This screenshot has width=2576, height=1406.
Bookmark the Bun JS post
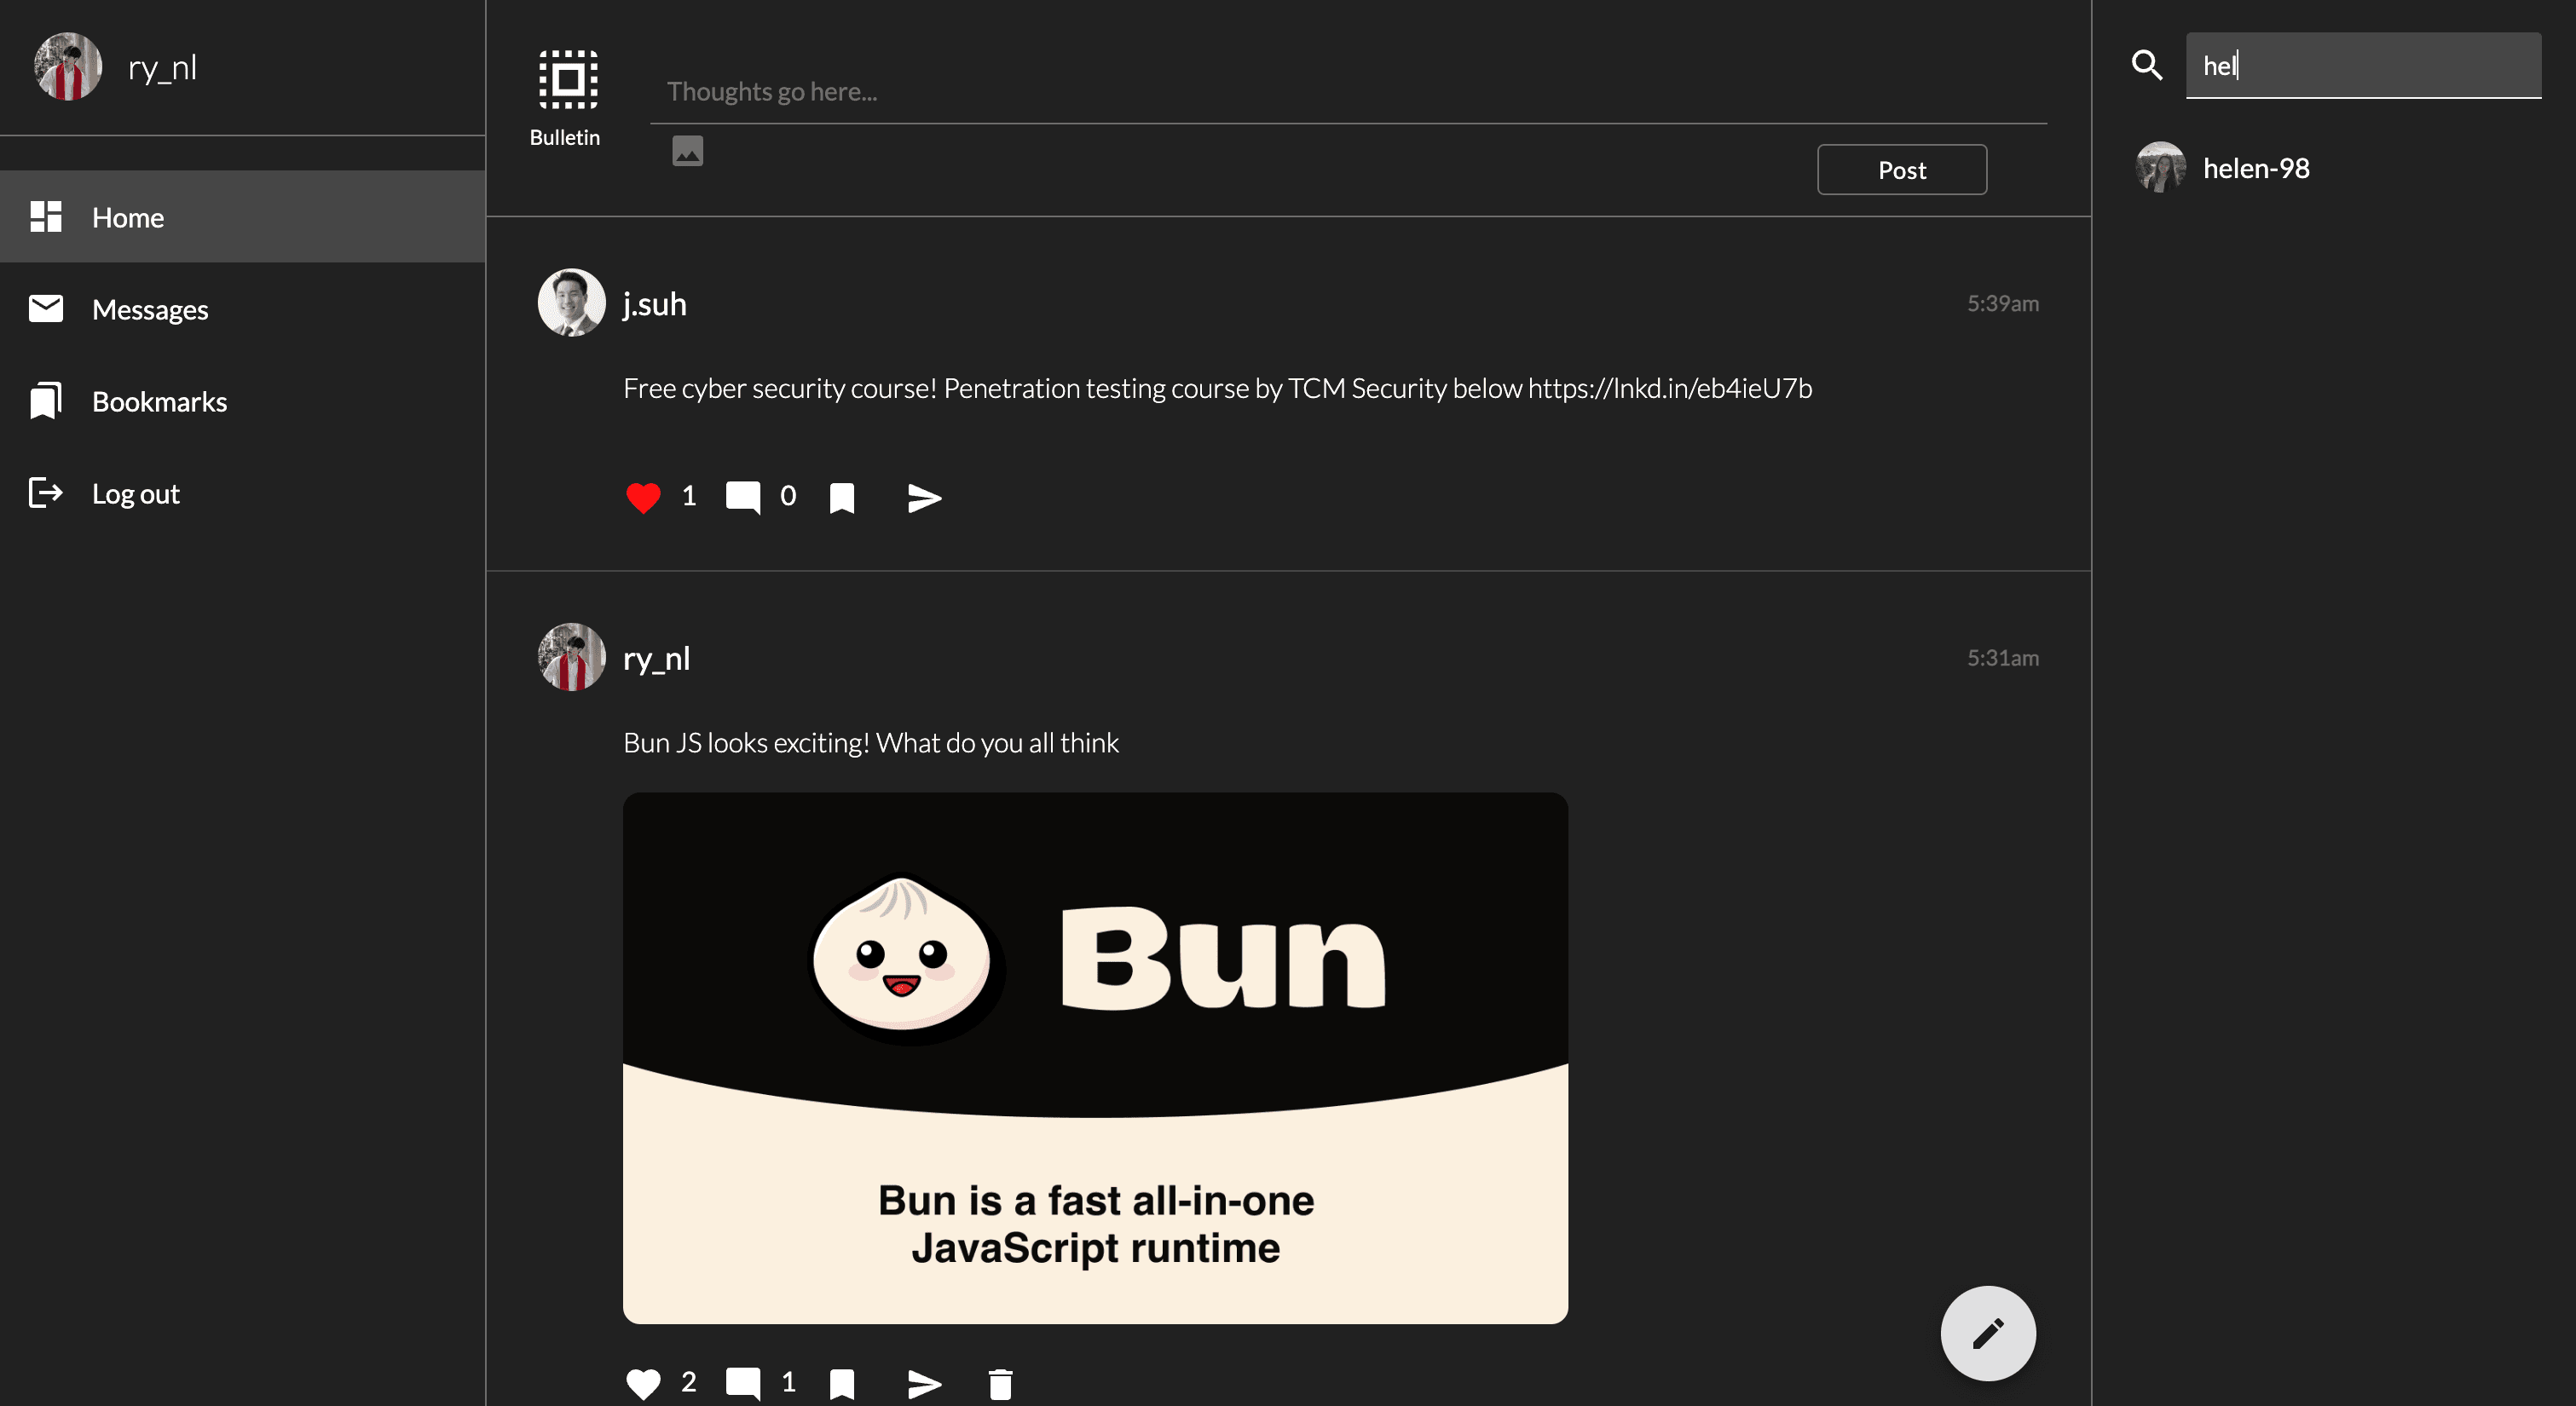842,1383
